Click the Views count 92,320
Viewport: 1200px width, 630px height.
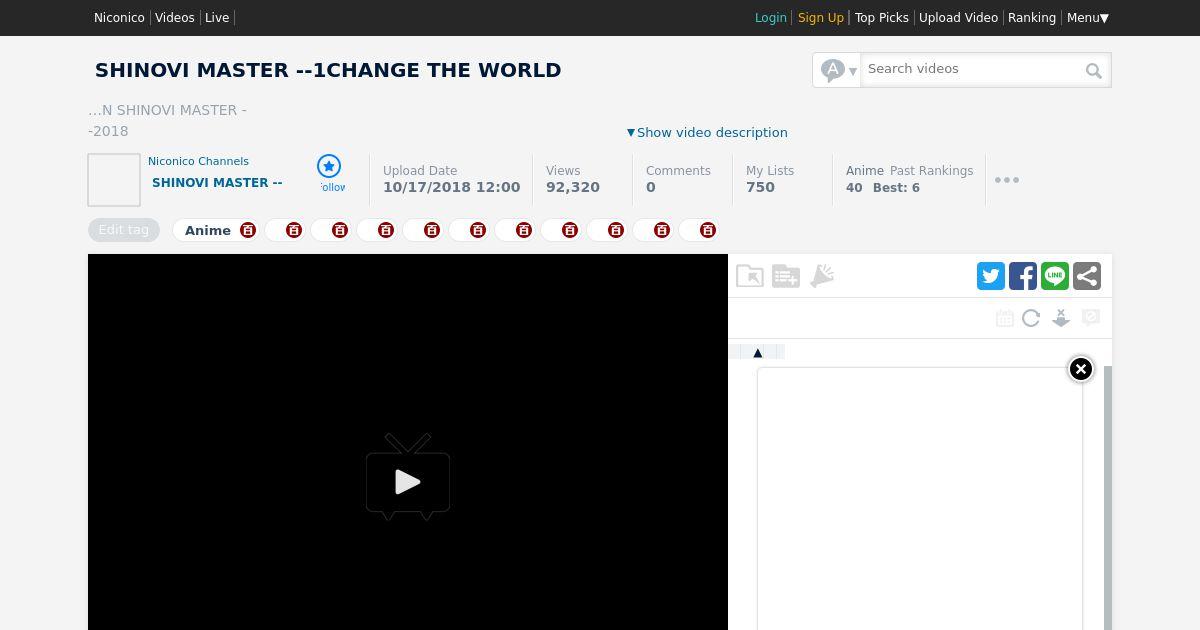pos(573,187)
